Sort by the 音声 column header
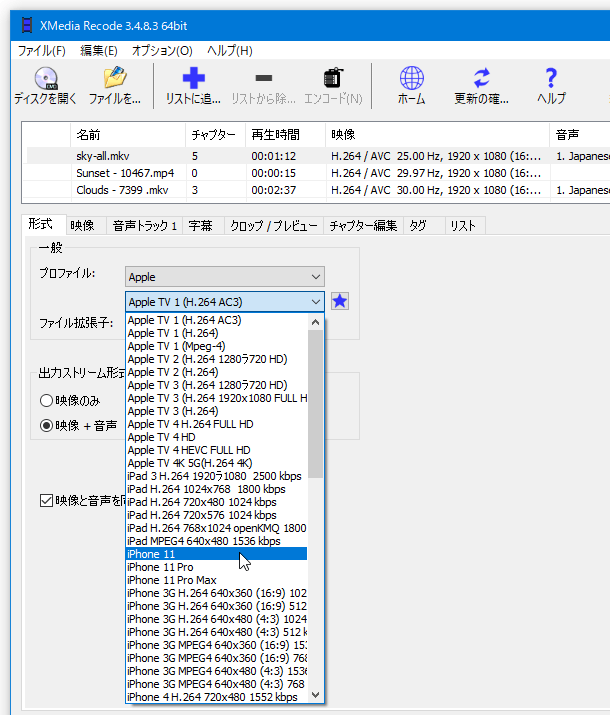 [580, 135]
